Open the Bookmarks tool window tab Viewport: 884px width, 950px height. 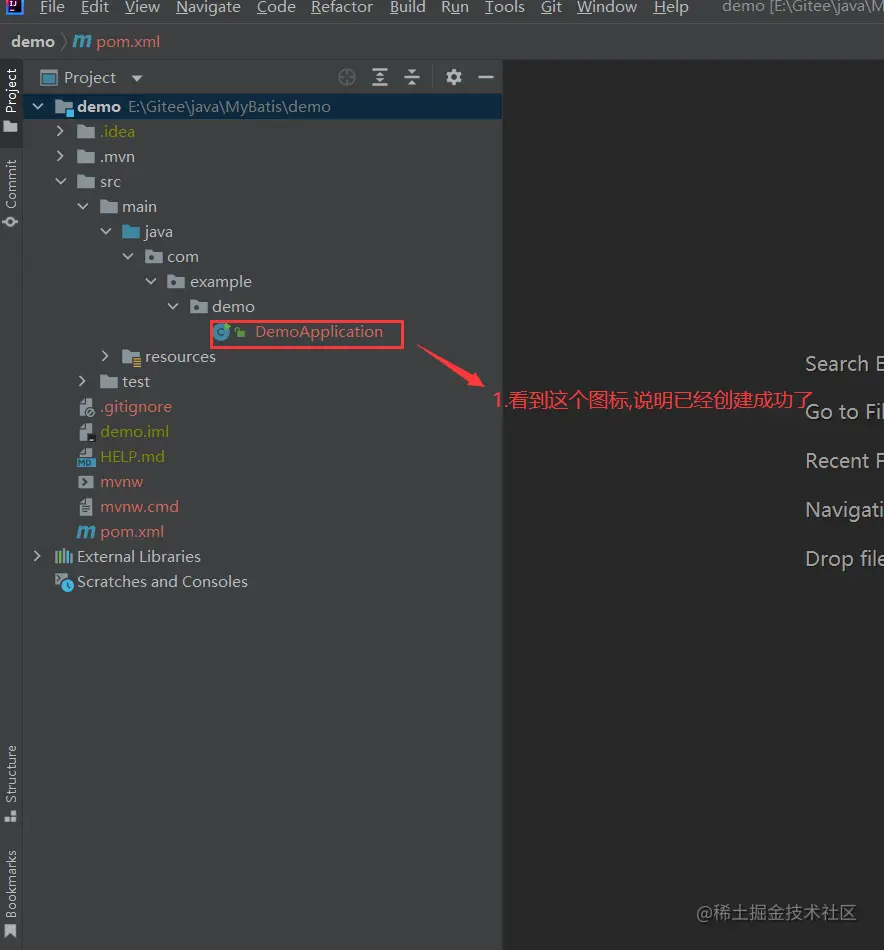[11, 894]
